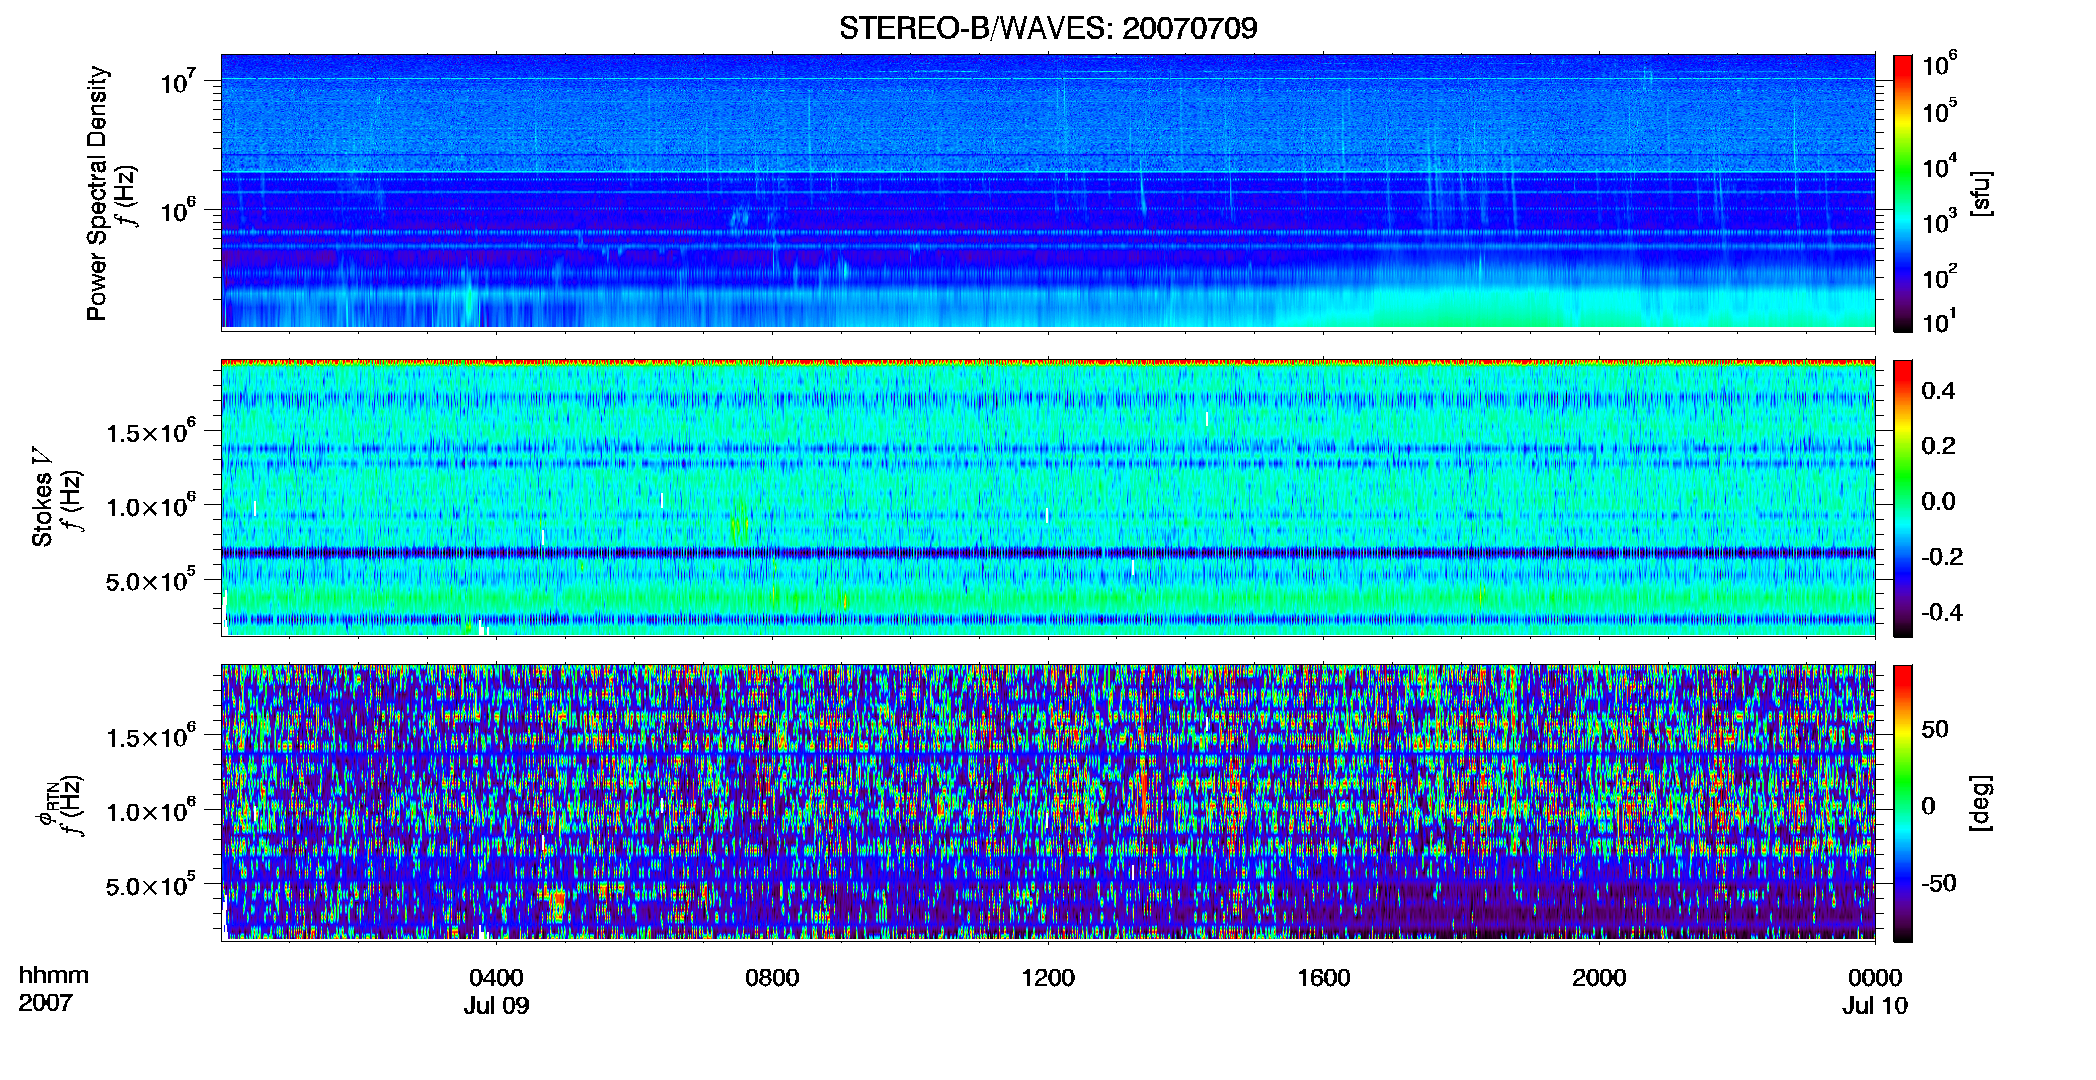The height and width of the screenshot is (1080, 2096).
Task: Click inside the φ RTN spectrogram panel
Action: 1048,802
